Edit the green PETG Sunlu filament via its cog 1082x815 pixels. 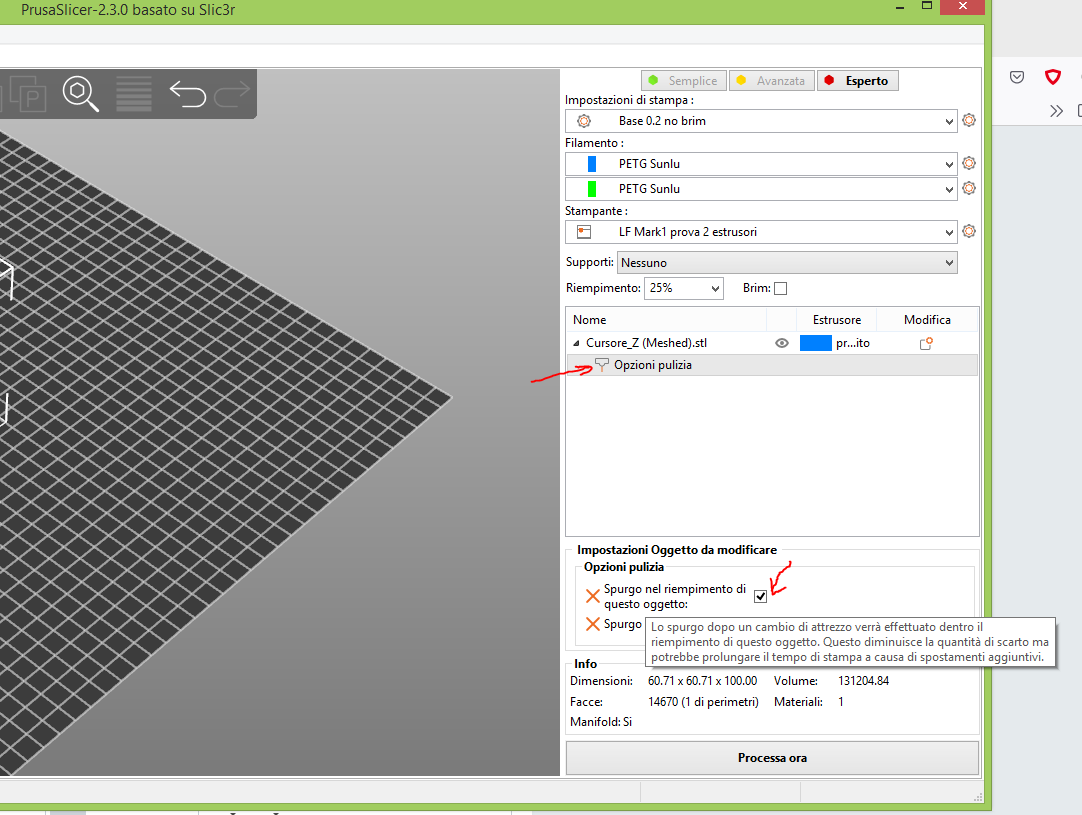tap(969, 188)
